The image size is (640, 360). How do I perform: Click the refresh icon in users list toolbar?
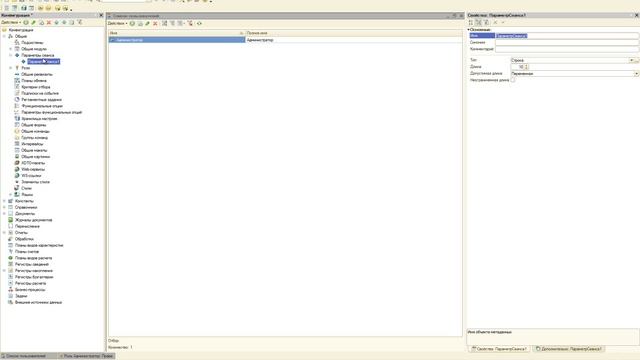point(200,24)
